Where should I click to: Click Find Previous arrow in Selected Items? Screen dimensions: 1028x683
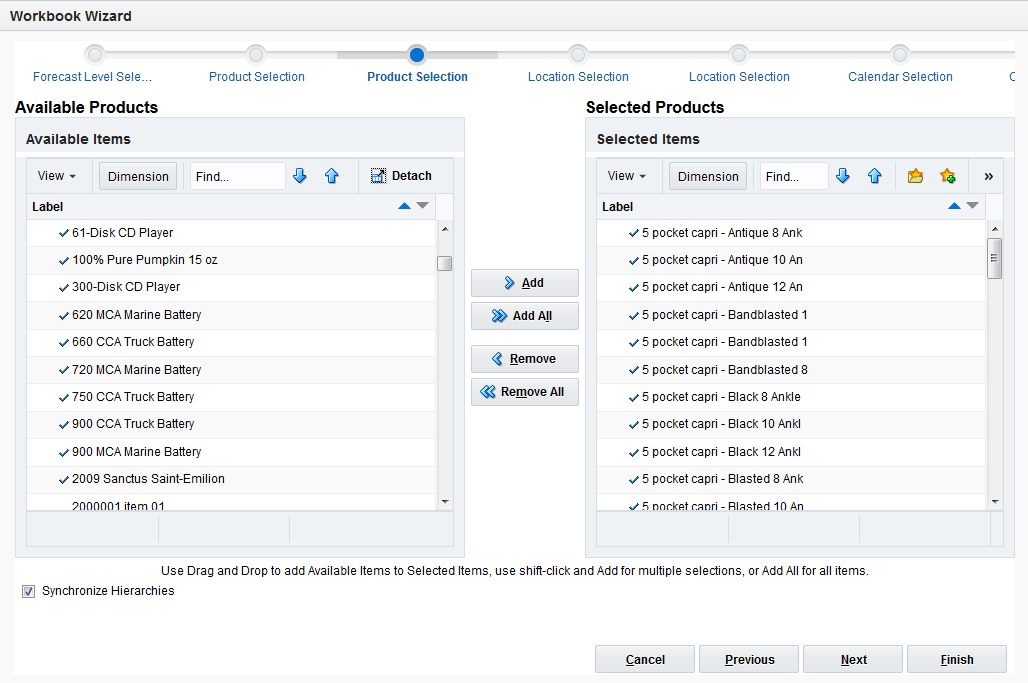coord(875,176)
